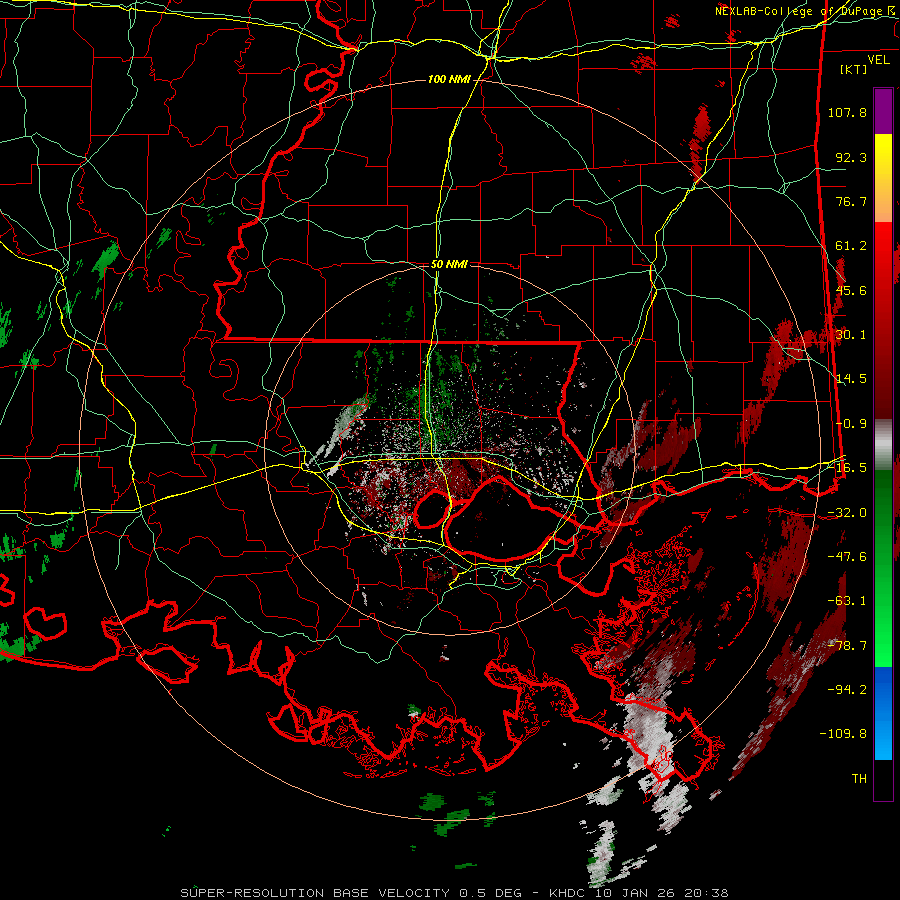Click the TH legend label
The height and width of the screenshot is (900, 900).
tap(859, 779)
